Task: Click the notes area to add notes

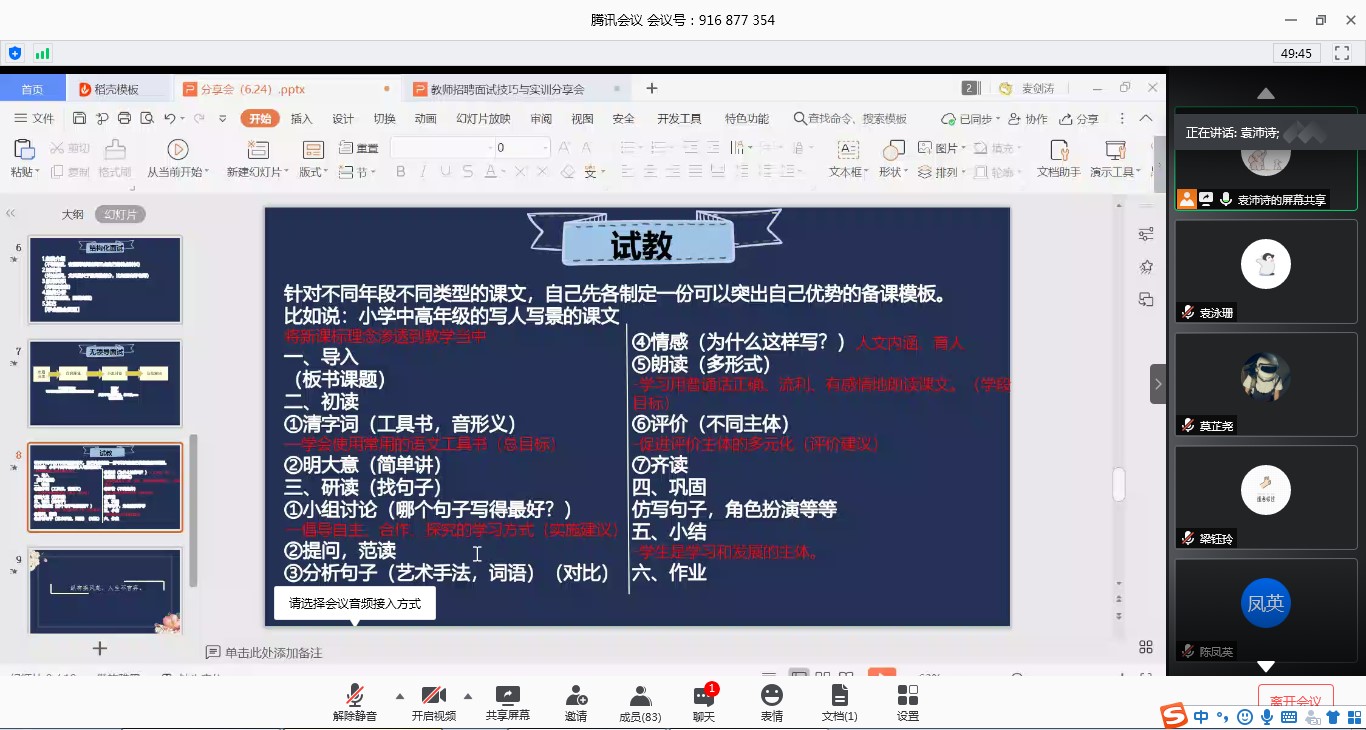Action: point(273,652)
